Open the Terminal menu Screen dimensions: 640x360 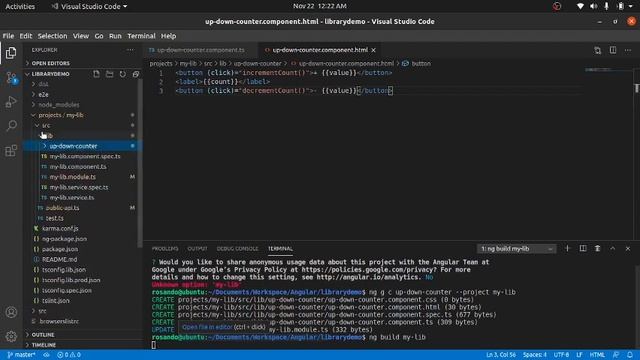pos(141,36)
